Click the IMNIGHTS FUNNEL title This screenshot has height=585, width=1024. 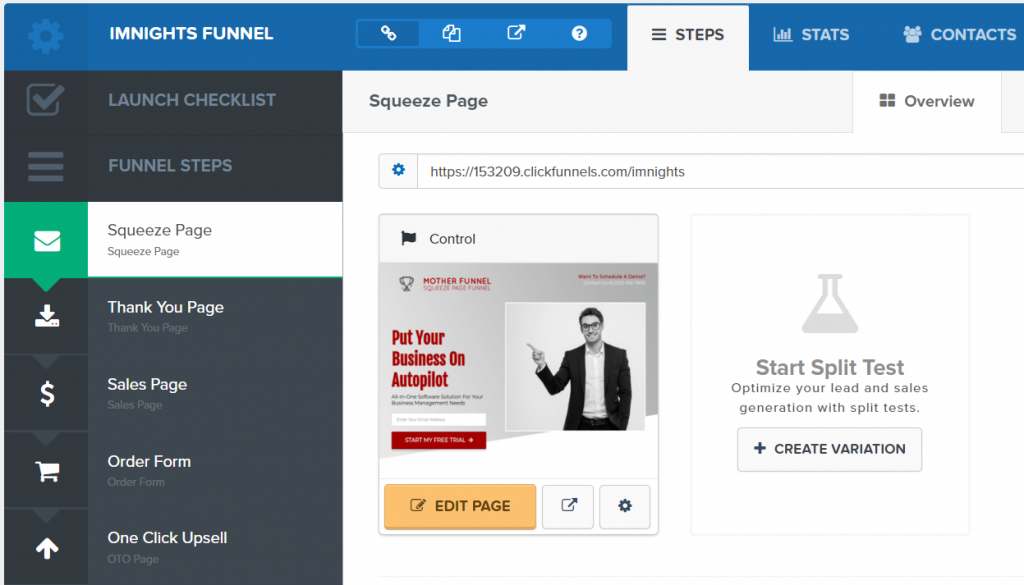(x=191, y=34)
